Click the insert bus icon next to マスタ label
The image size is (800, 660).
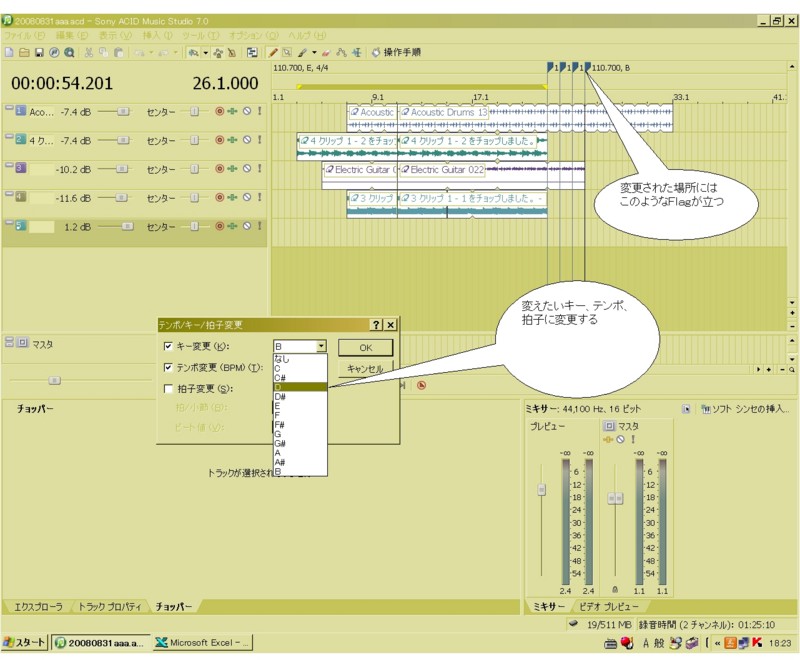pos(609,426)
